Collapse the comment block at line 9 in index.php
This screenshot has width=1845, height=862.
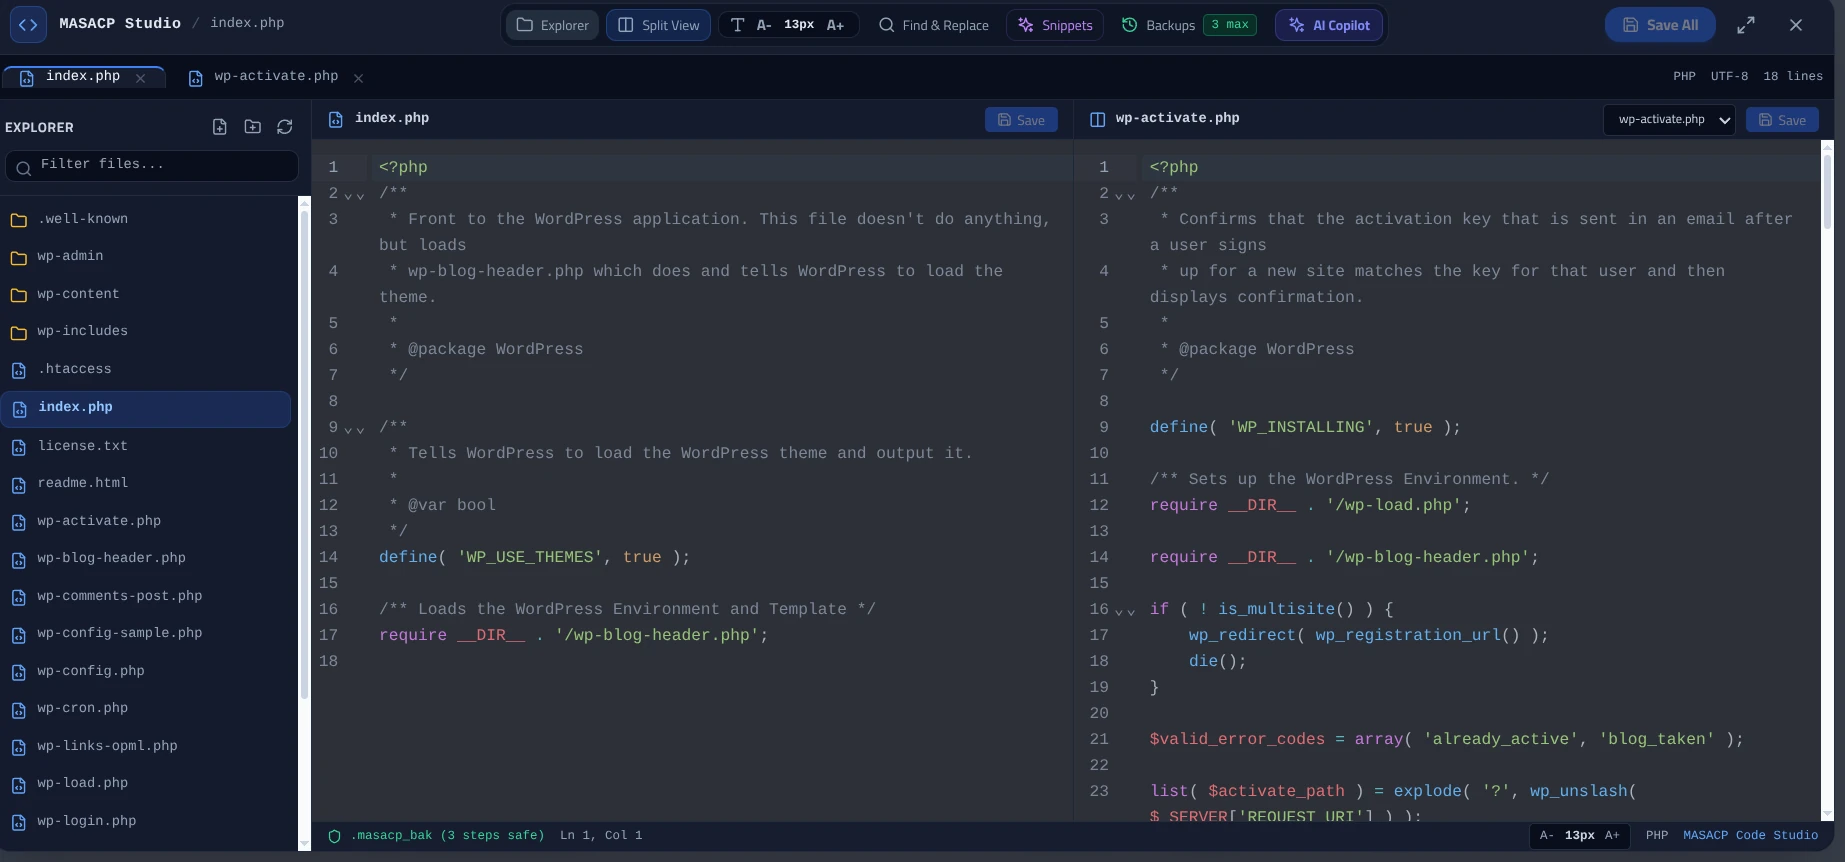pyautogui.click(x=354, y=429)
